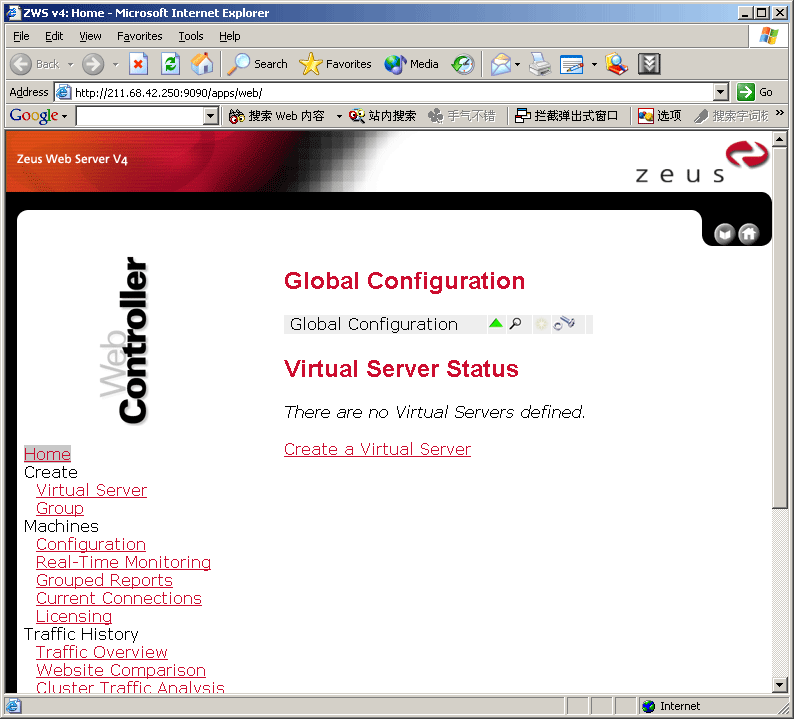Click the Zeus logo top right

[x=702, y=162]
